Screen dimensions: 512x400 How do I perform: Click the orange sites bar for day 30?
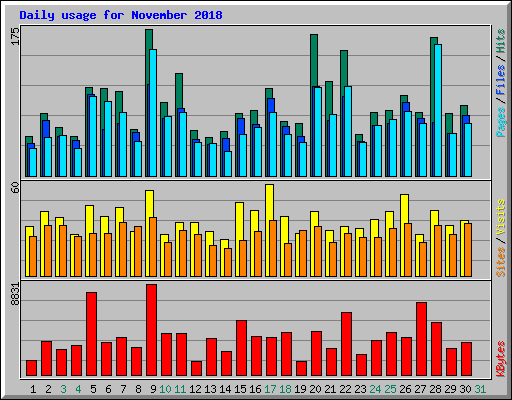468,250
